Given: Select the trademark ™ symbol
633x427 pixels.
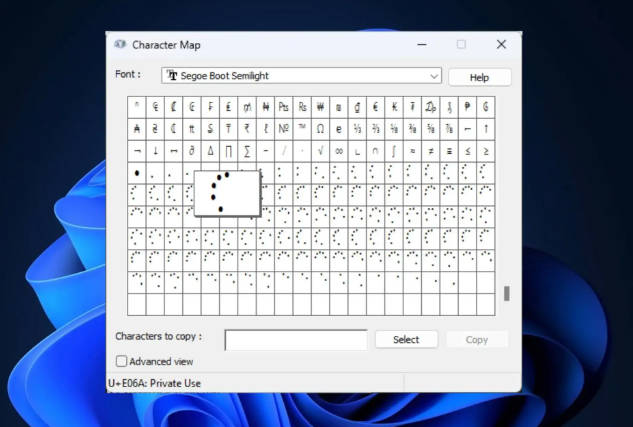Looking at the screenshot, I should tap(302, 129).
